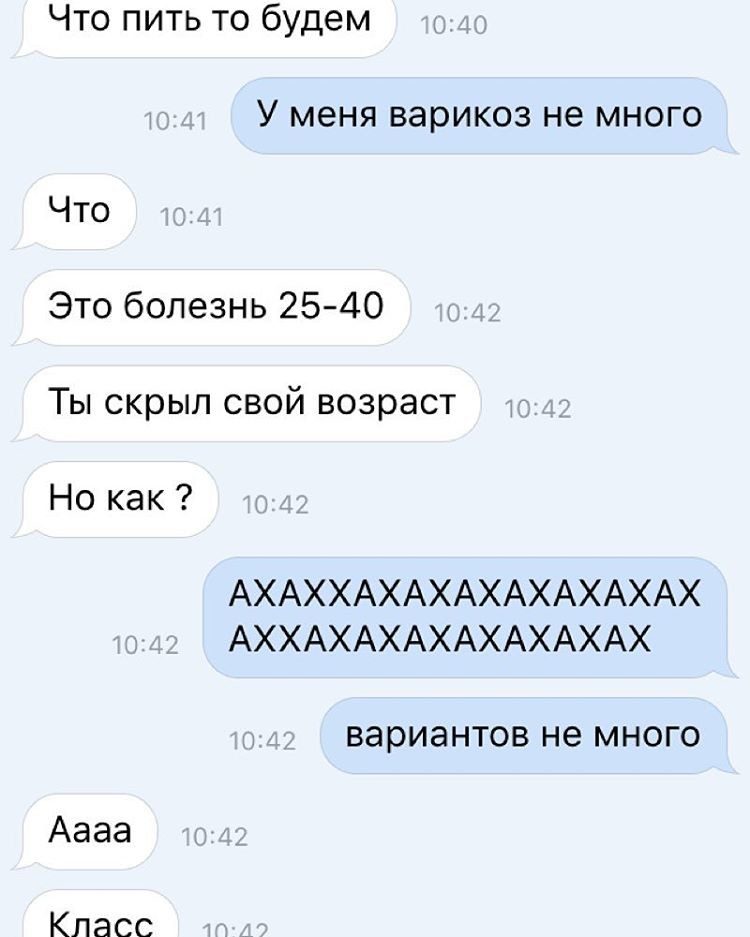Tap the partially visible timestamp beside 'Класс'
The height and width of the screenshot is (937, 750).
235,929
